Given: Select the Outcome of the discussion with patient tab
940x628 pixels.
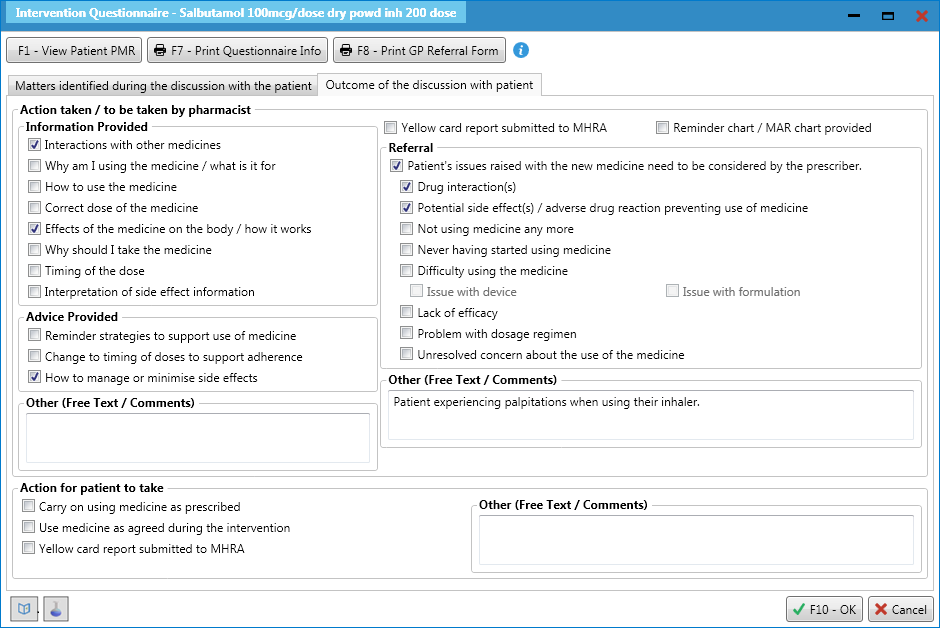Looking at the screenshot, I should pos(430,85).
